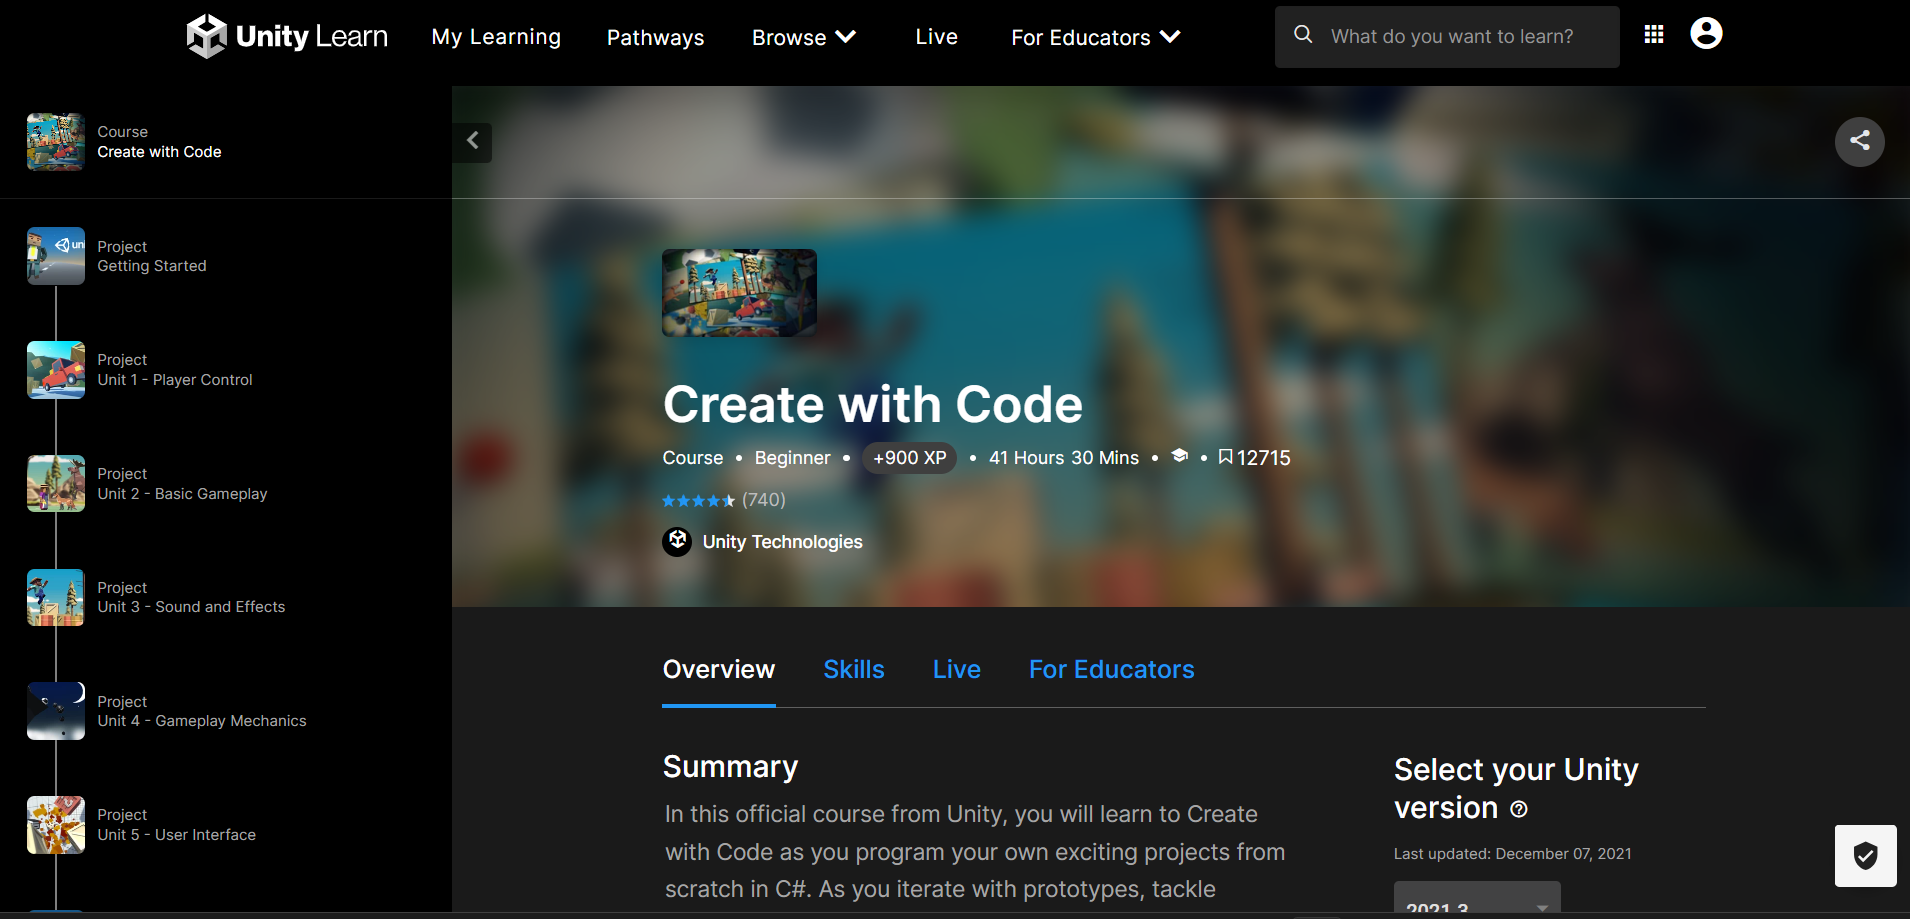Click the help icon beside Unity version
The image size is (1910, 919).
tap(1519, 809)
